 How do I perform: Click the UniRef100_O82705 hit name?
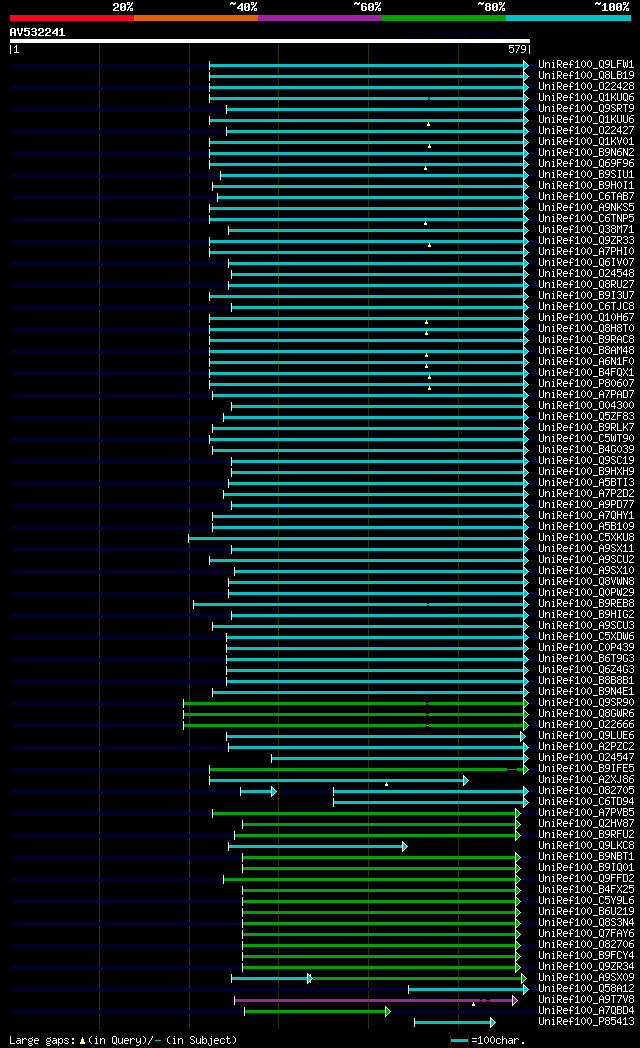pos(586,791)
